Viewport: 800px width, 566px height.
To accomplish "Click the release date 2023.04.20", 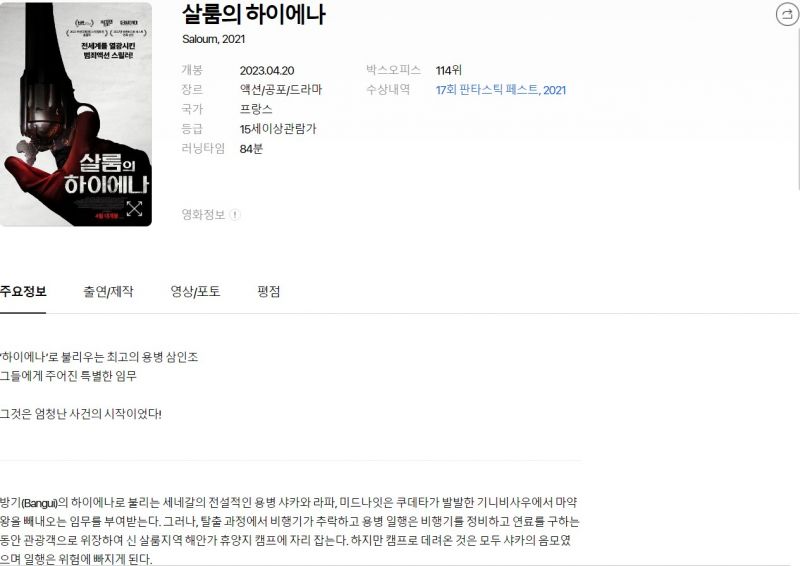I will coord(267,70).
